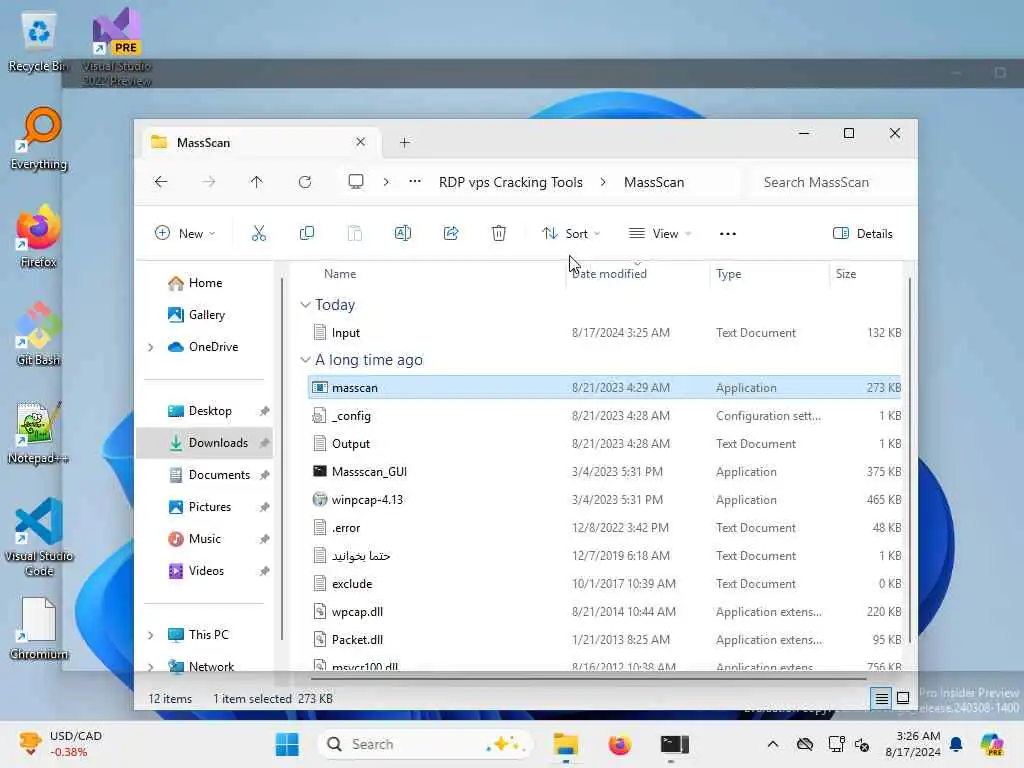Open the Sort dropdown menu

(571, 233)
